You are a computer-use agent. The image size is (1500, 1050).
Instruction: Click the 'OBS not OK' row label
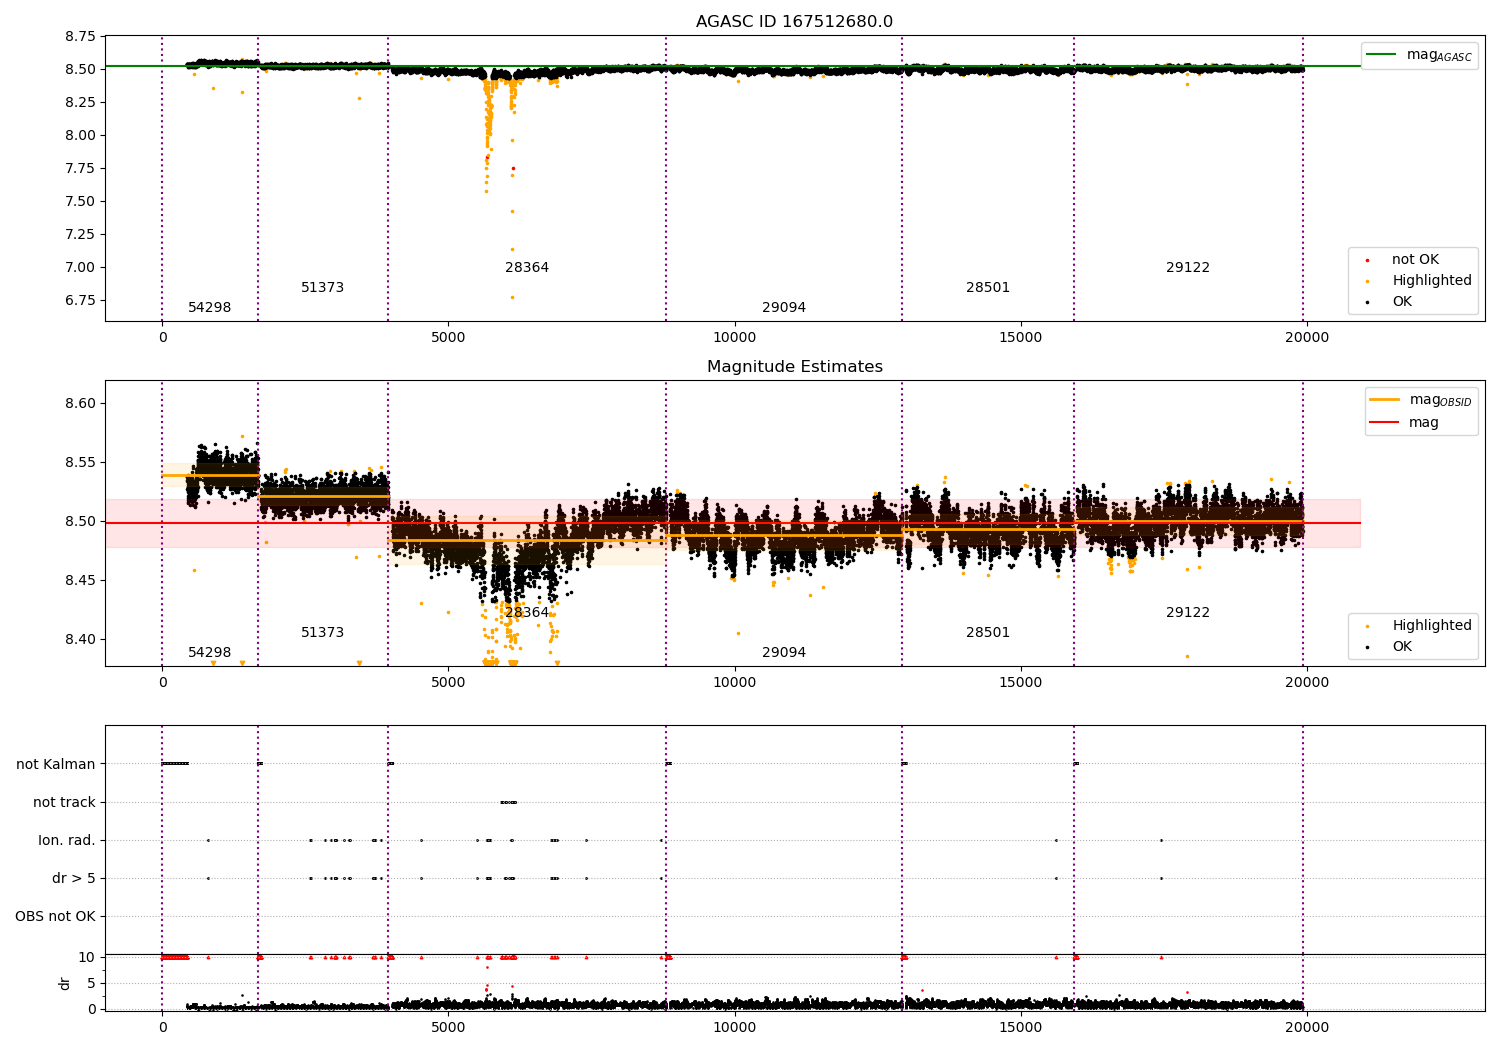pos(55,917)
